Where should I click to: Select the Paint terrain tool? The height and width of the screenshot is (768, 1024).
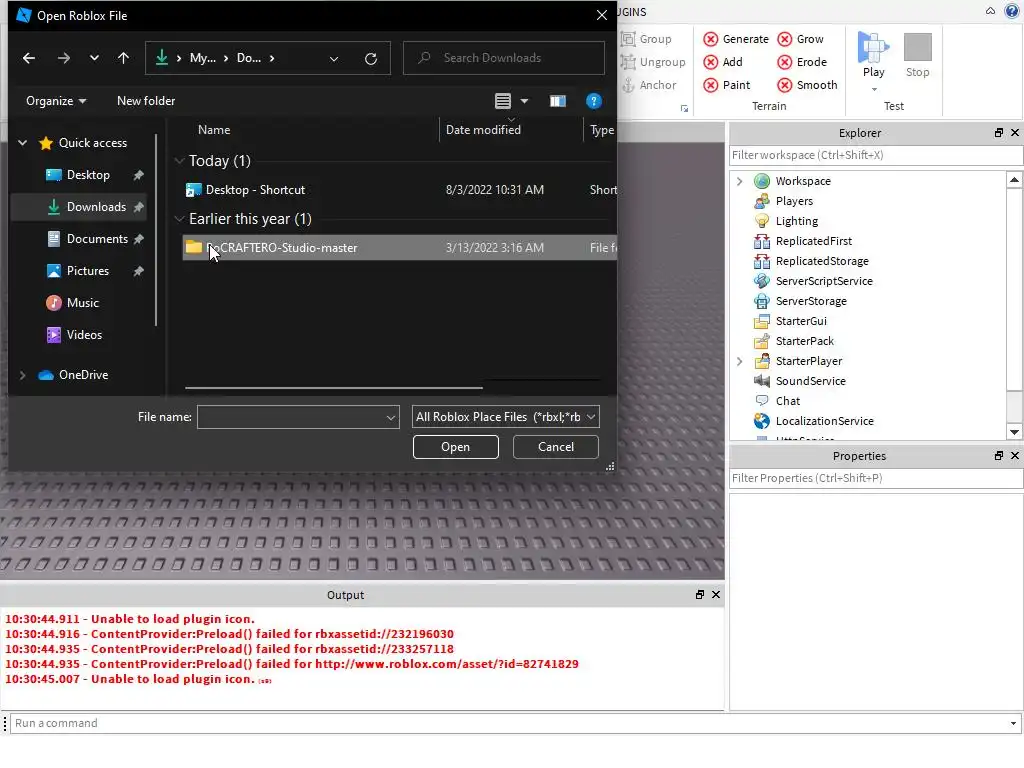click(x=727, y=85)
